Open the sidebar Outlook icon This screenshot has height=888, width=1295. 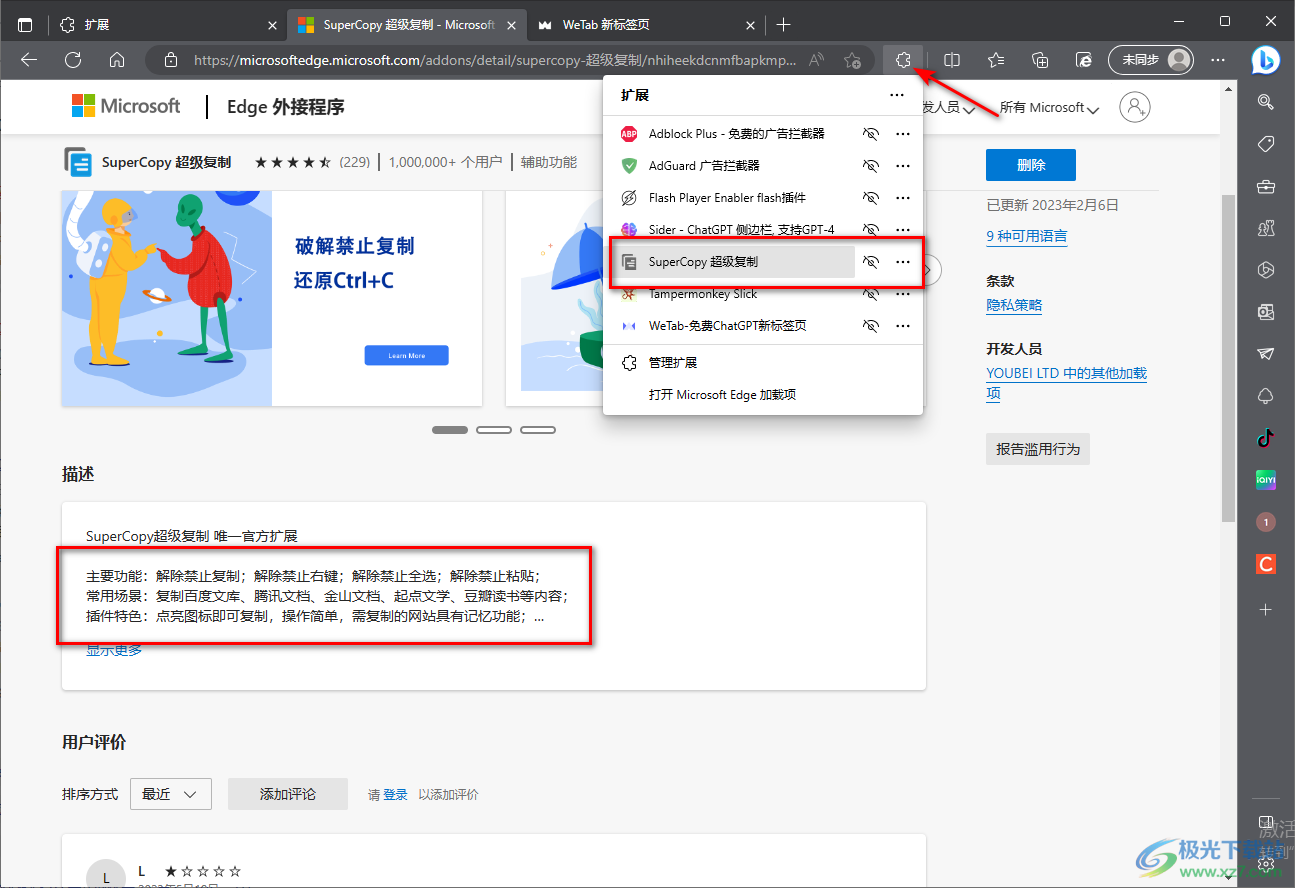[x=1266, y=312]
